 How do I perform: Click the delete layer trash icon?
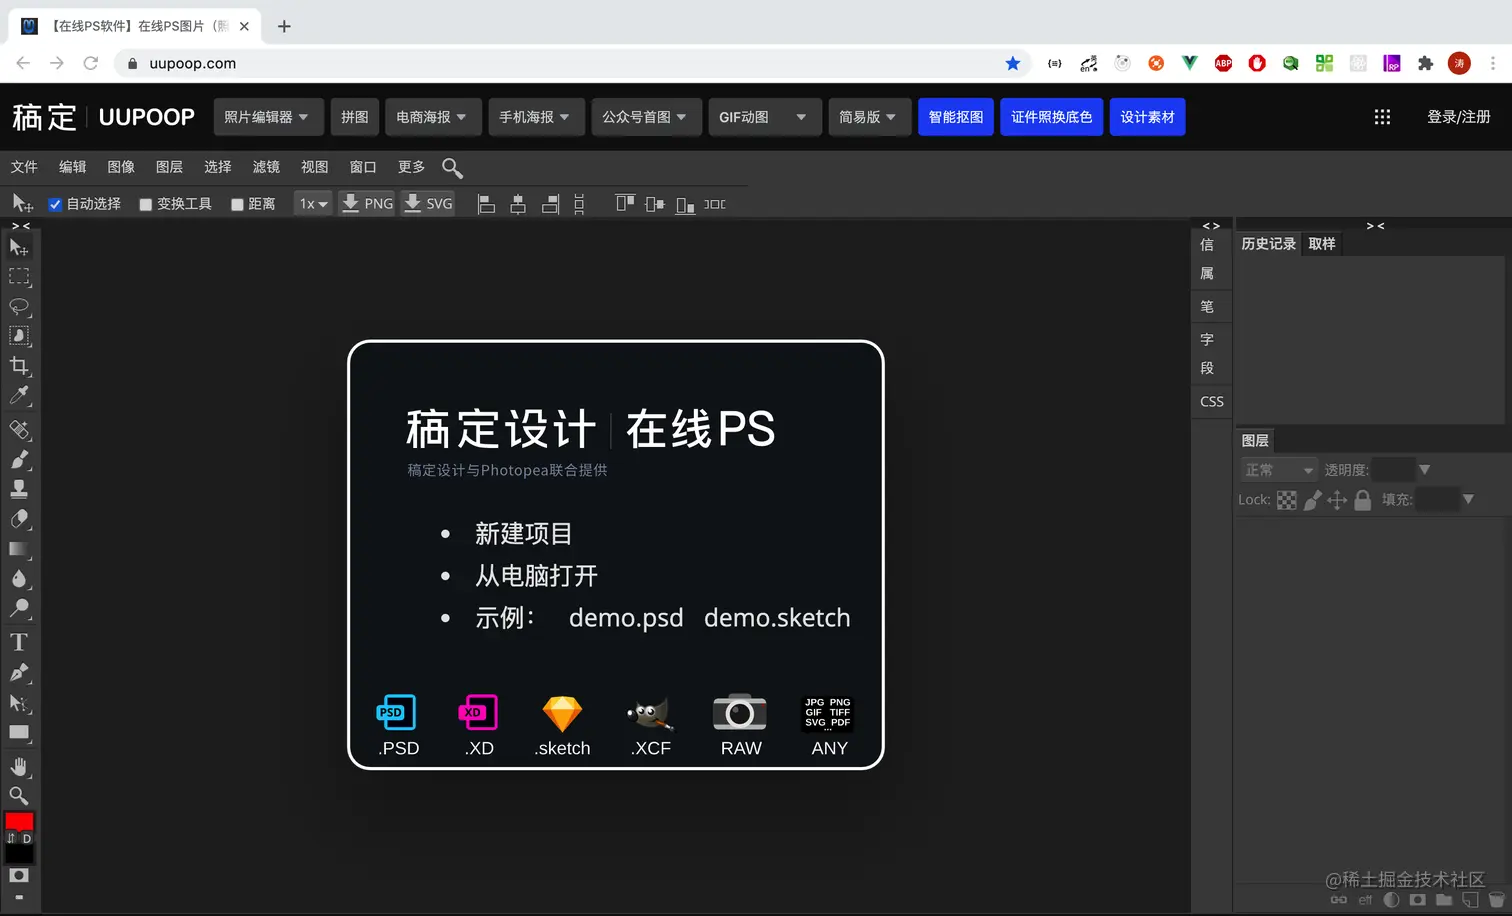coord(1497,900)
